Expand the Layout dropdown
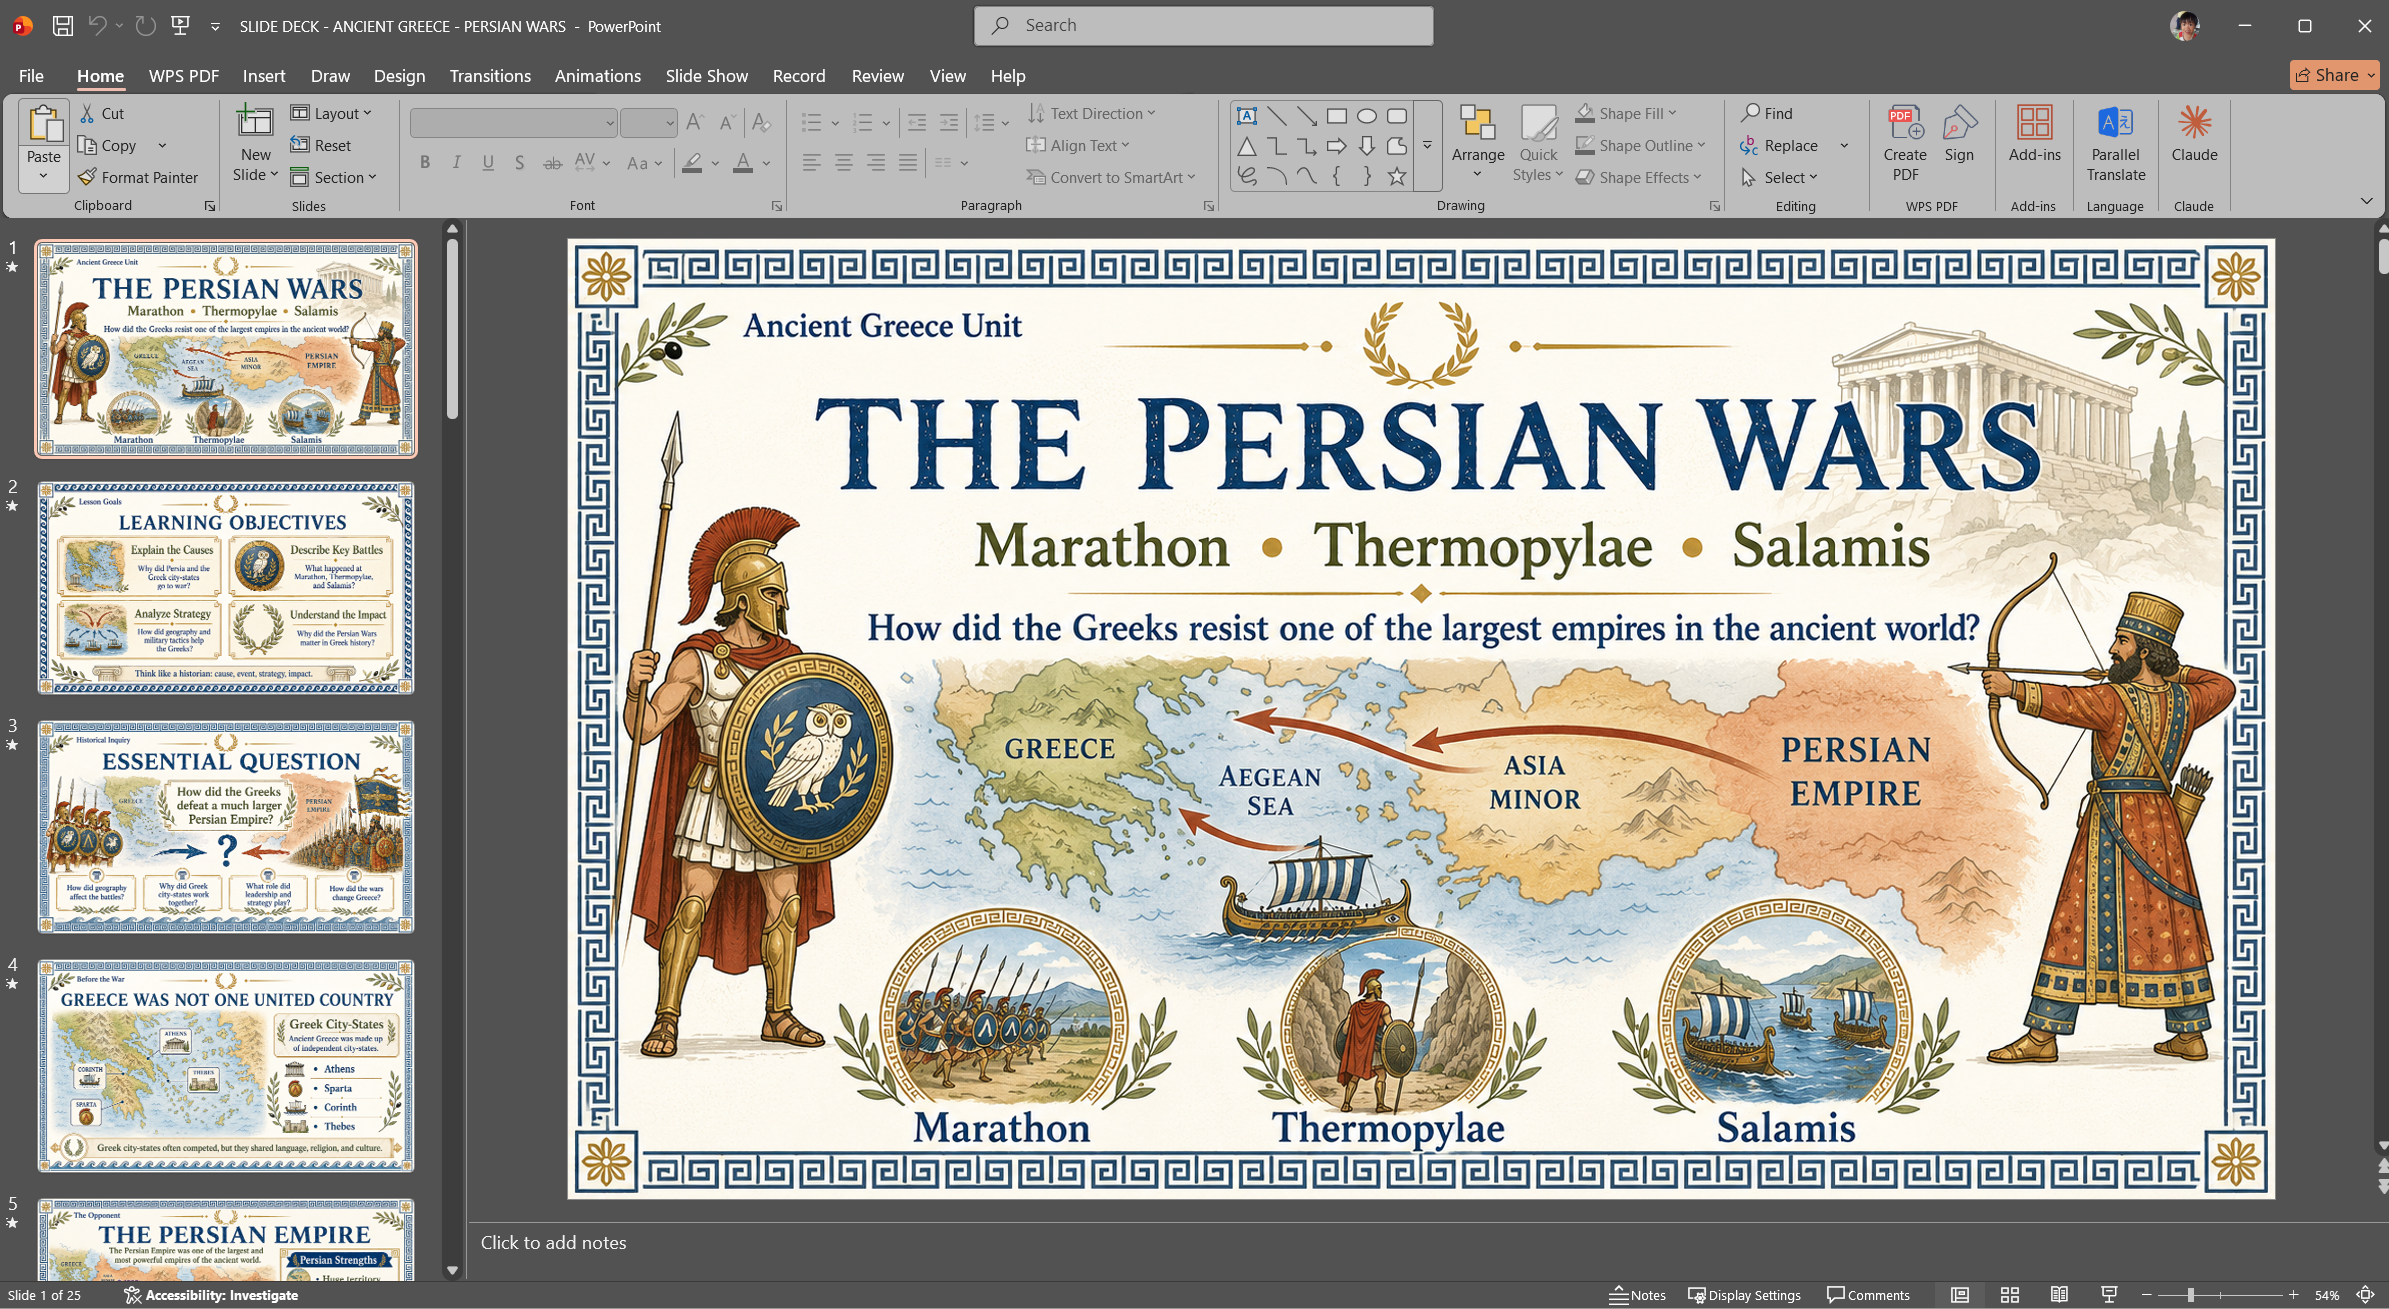Screen dimensions: 2389x1309 pyautogui.click(x=331, y=113)
